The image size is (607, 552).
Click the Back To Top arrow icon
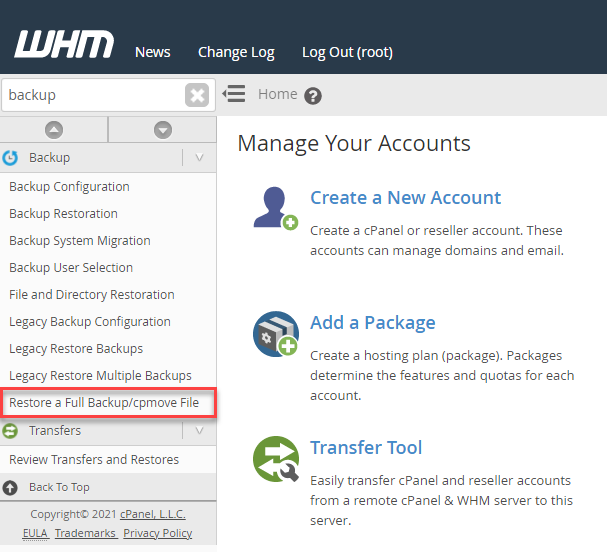(10, 488)
